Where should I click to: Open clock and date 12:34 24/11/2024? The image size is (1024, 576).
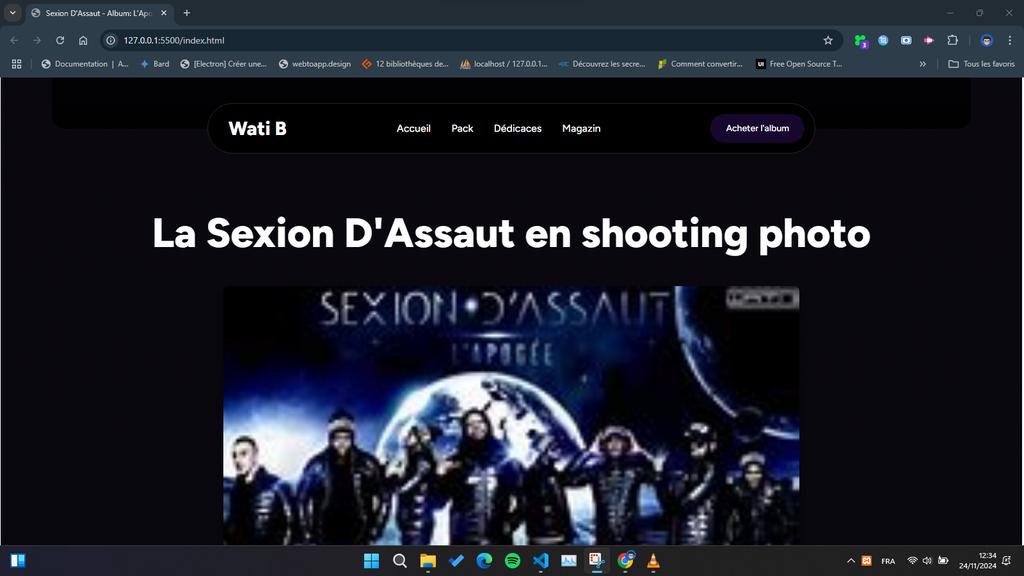(x=978, y=561)
